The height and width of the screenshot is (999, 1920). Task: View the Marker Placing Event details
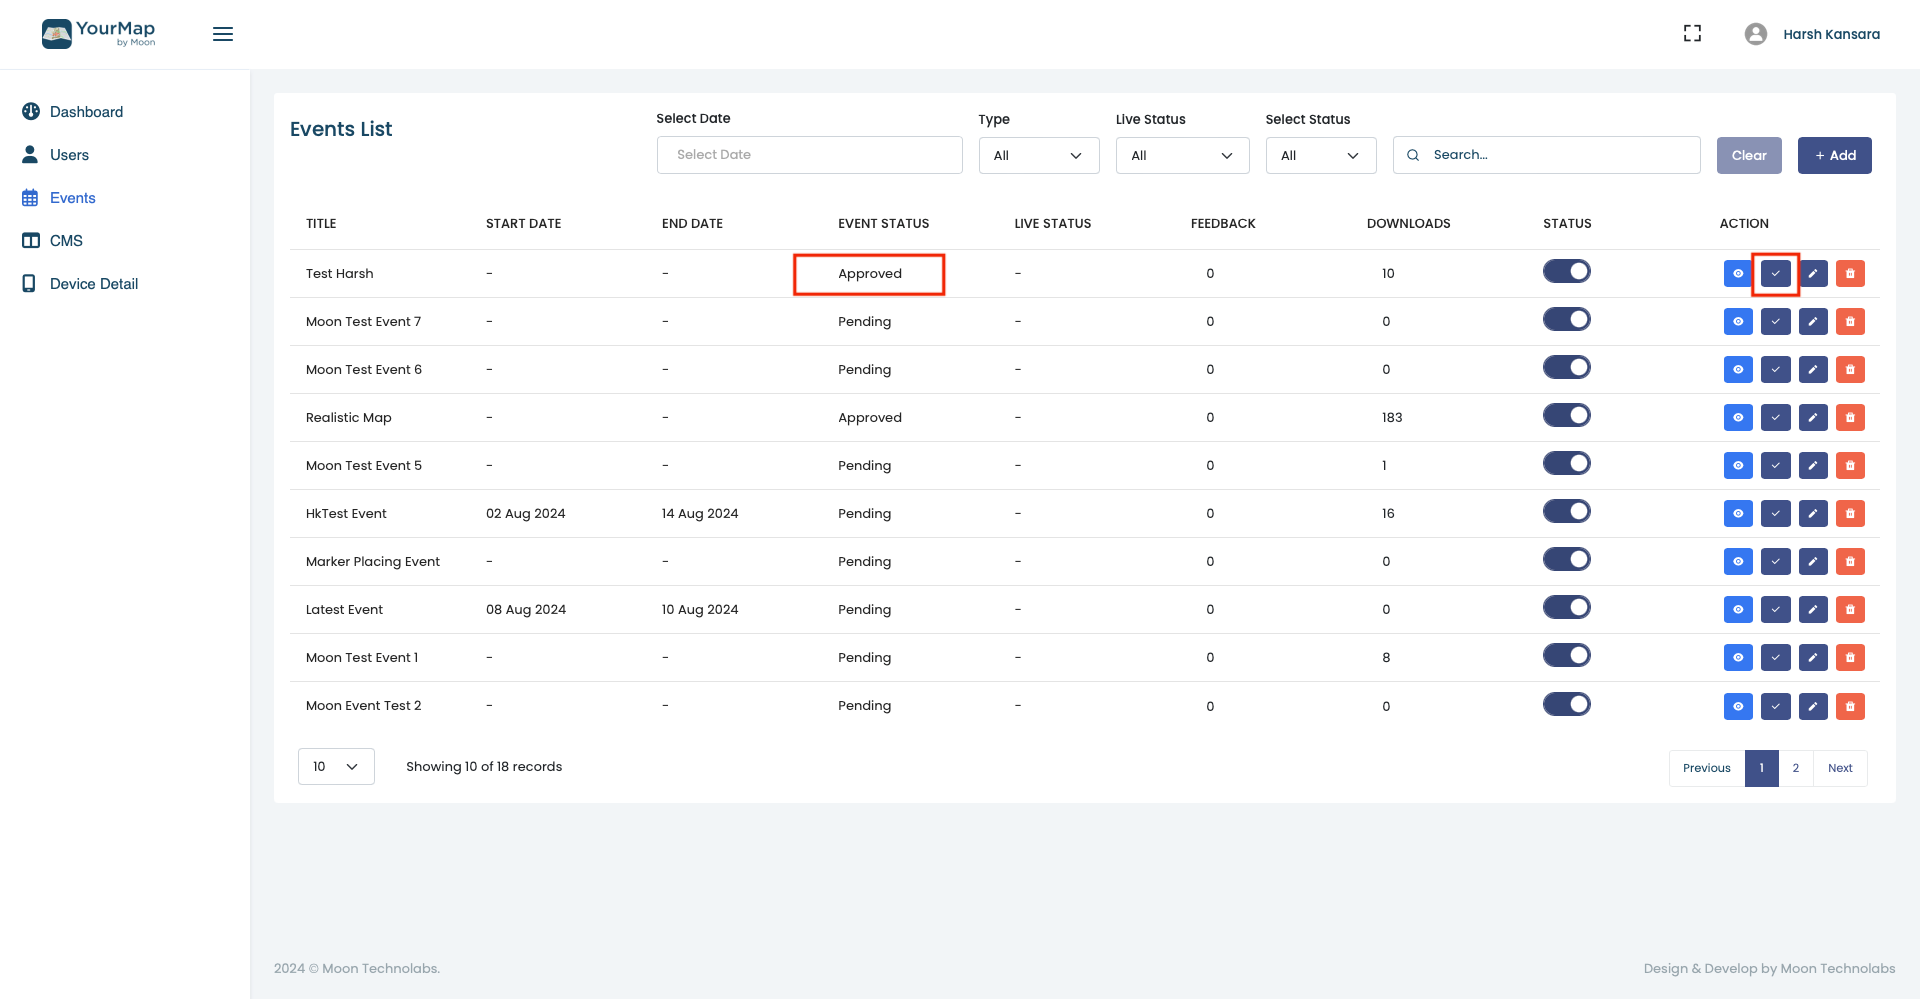[1738, 562]
